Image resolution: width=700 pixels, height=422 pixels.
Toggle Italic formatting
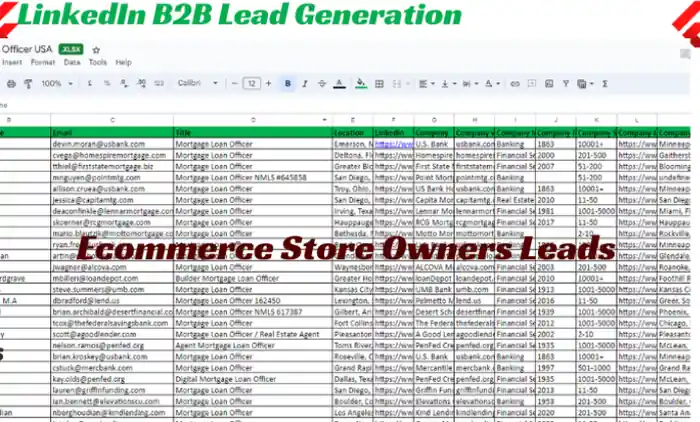pyautogui.click(x=304, y=84)
